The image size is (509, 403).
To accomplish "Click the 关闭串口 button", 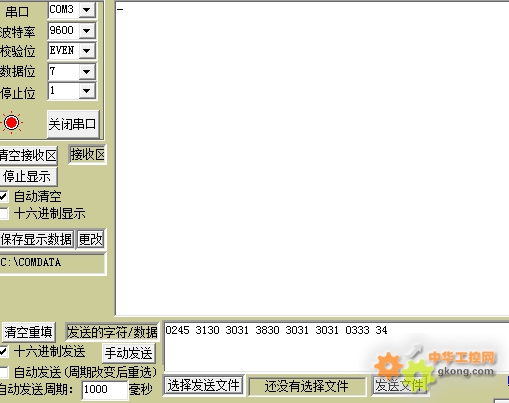I will (73, 124).
